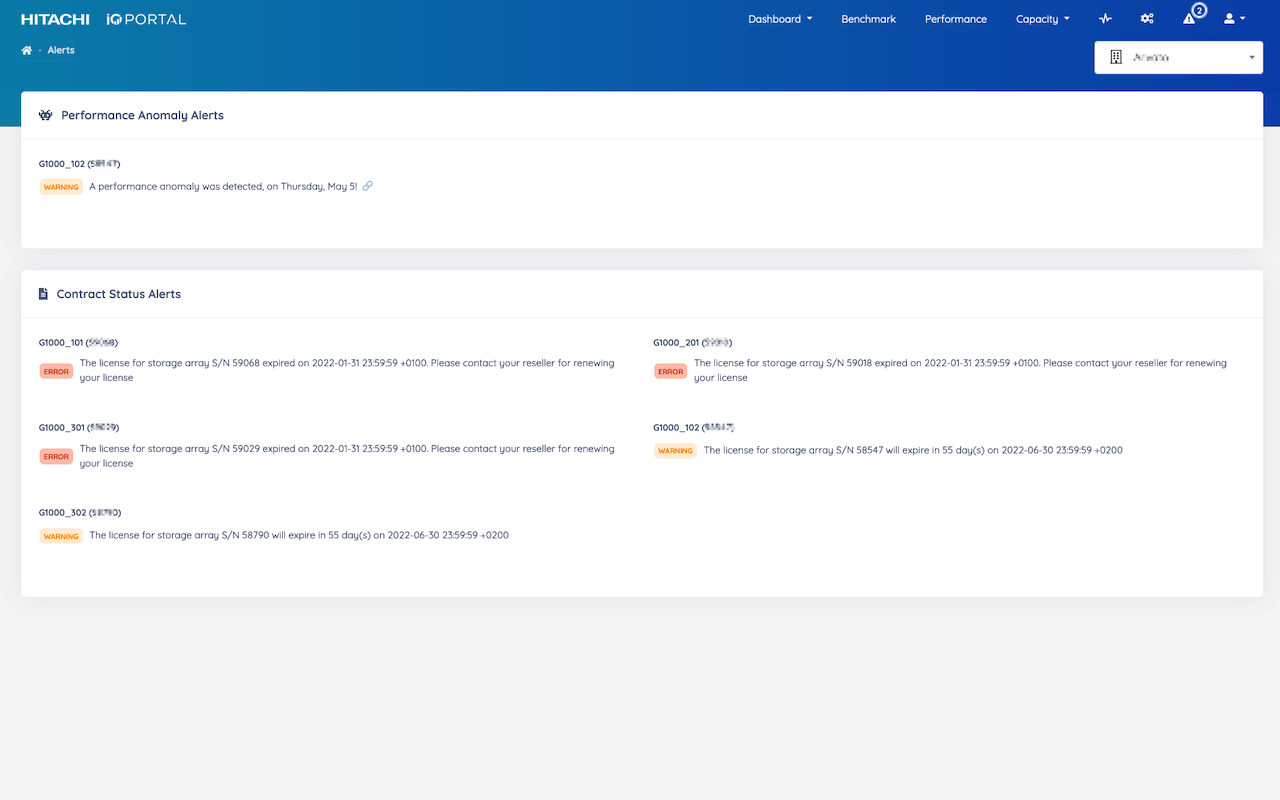Open alerts bell with 2 badge
The height and width of the screenshot is (800, 1280).
[x=1190, y=18]
